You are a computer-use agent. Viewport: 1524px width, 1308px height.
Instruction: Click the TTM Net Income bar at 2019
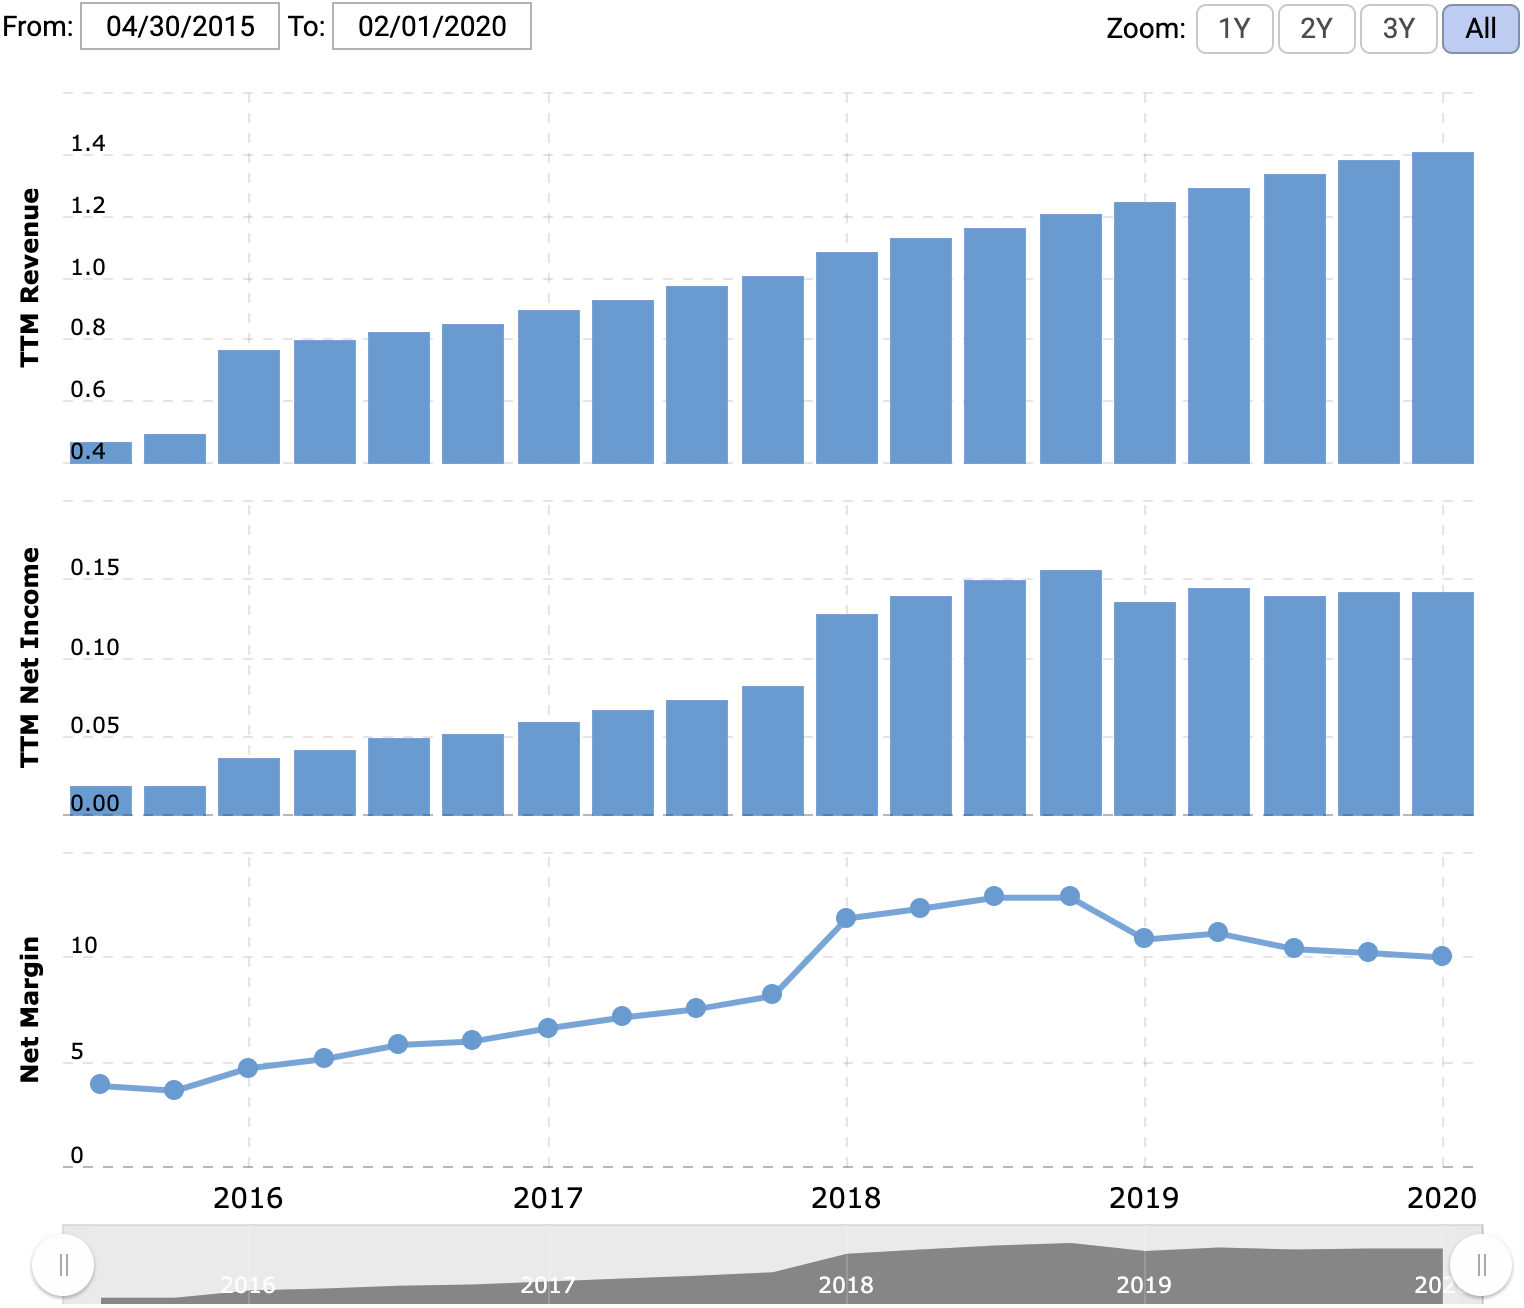point(1145,709)
